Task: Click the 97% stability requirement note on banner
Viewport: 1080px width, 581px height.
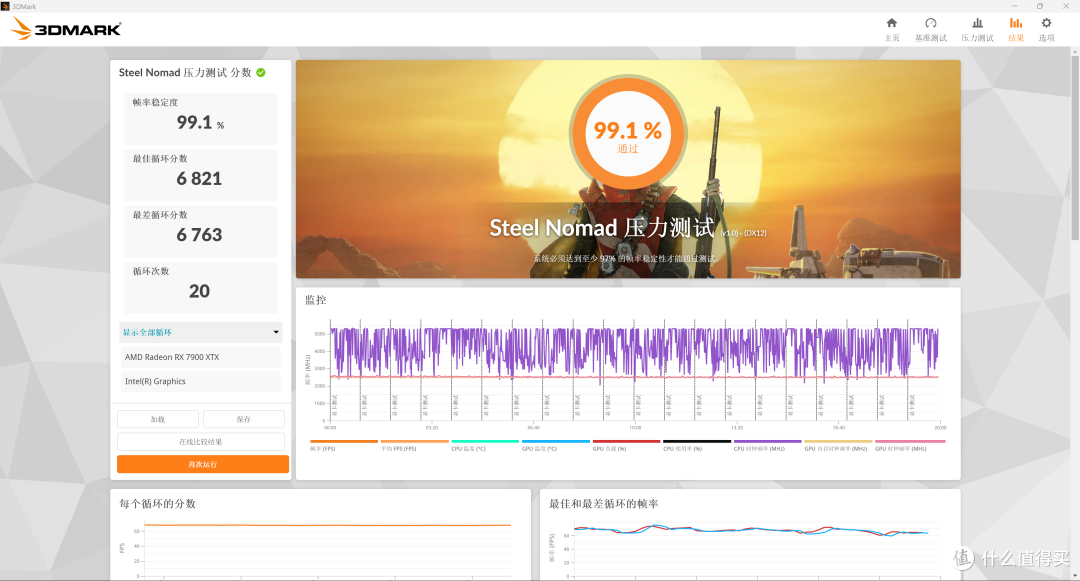Action: 625,259
